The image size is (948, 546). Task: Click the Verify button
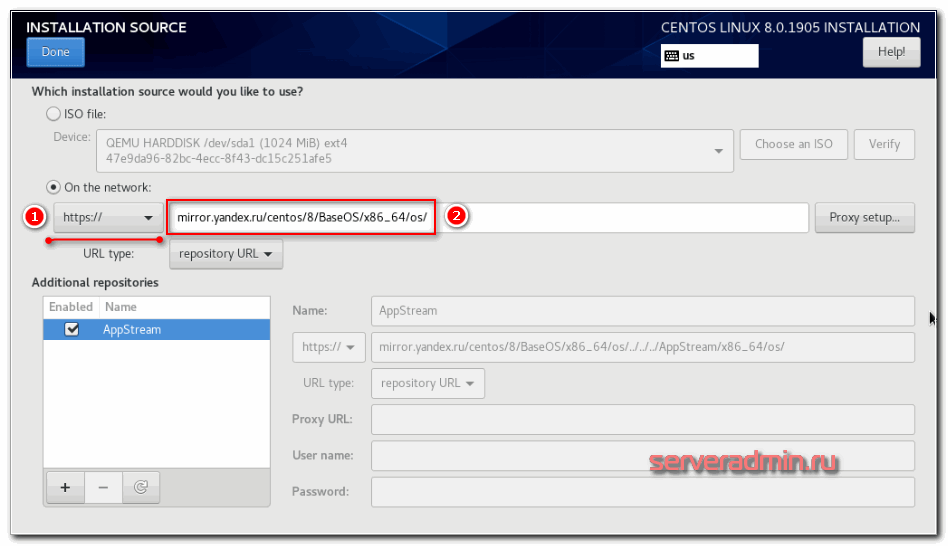pyautogui.click(x=884, y=144)
